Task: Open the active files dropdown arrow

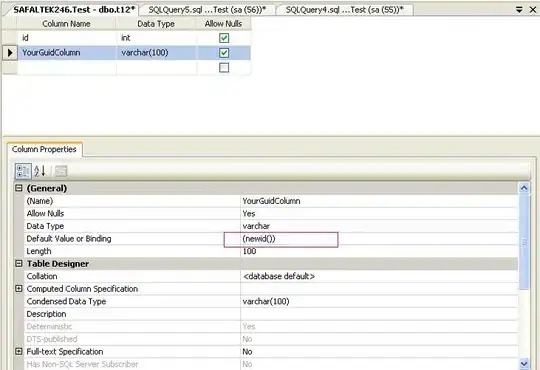Action: click(x=519, y=10)
